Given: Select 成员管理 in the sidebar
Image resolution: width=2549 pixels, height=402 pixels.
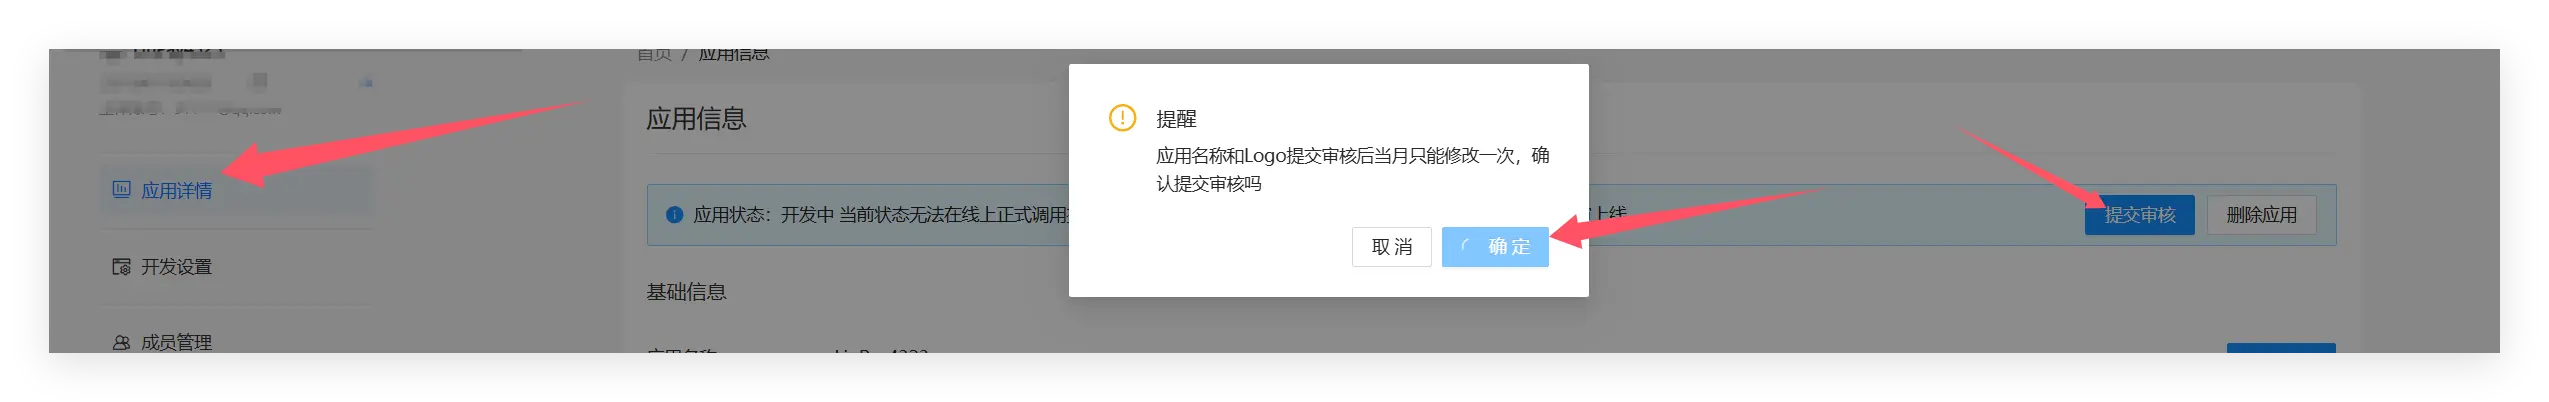Looking at the screenshot, I should (x=236, y=341).
